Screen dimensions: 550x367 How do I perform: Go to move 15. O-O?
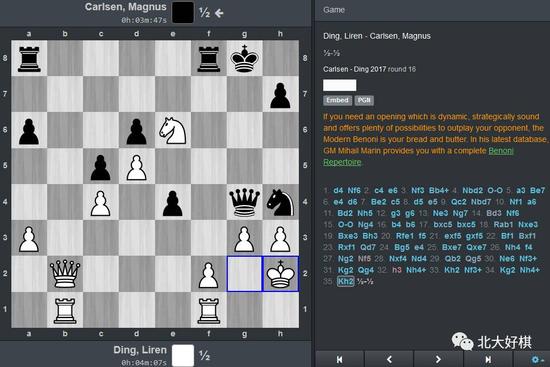pos(346,225)
